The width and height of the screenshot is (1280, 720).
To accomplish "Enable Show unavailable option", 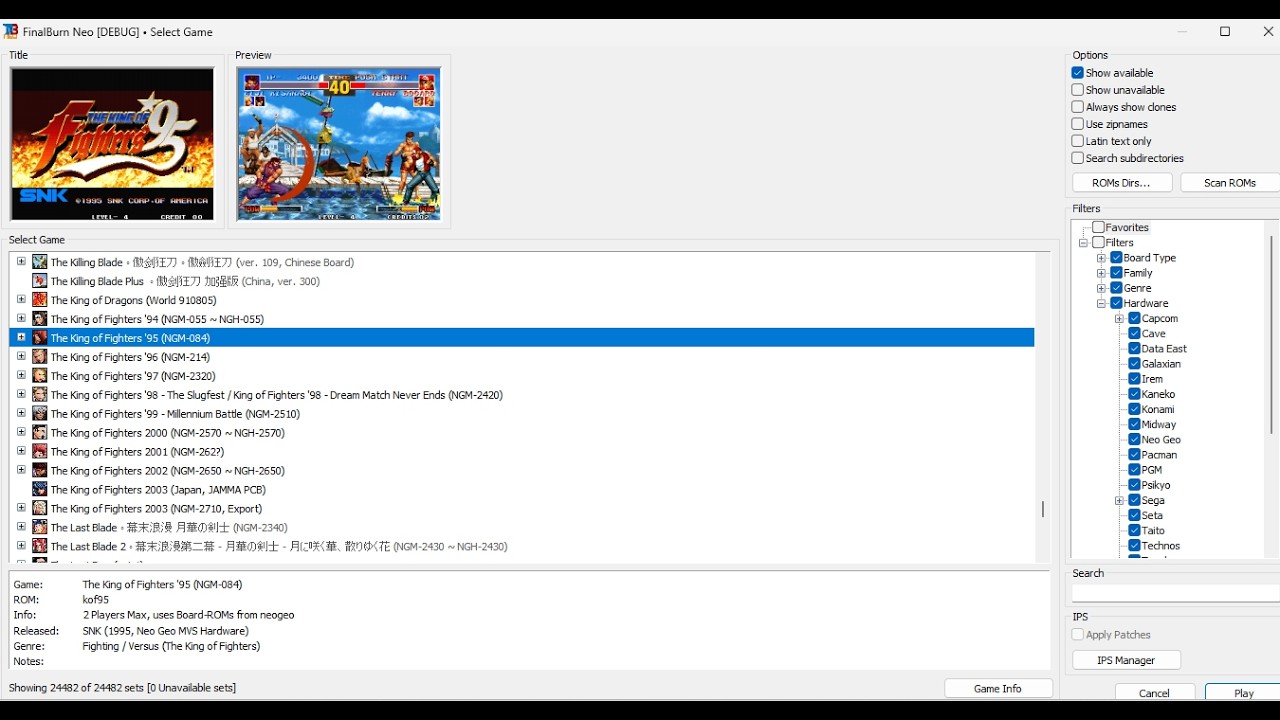I will (x=1078, y=90).
